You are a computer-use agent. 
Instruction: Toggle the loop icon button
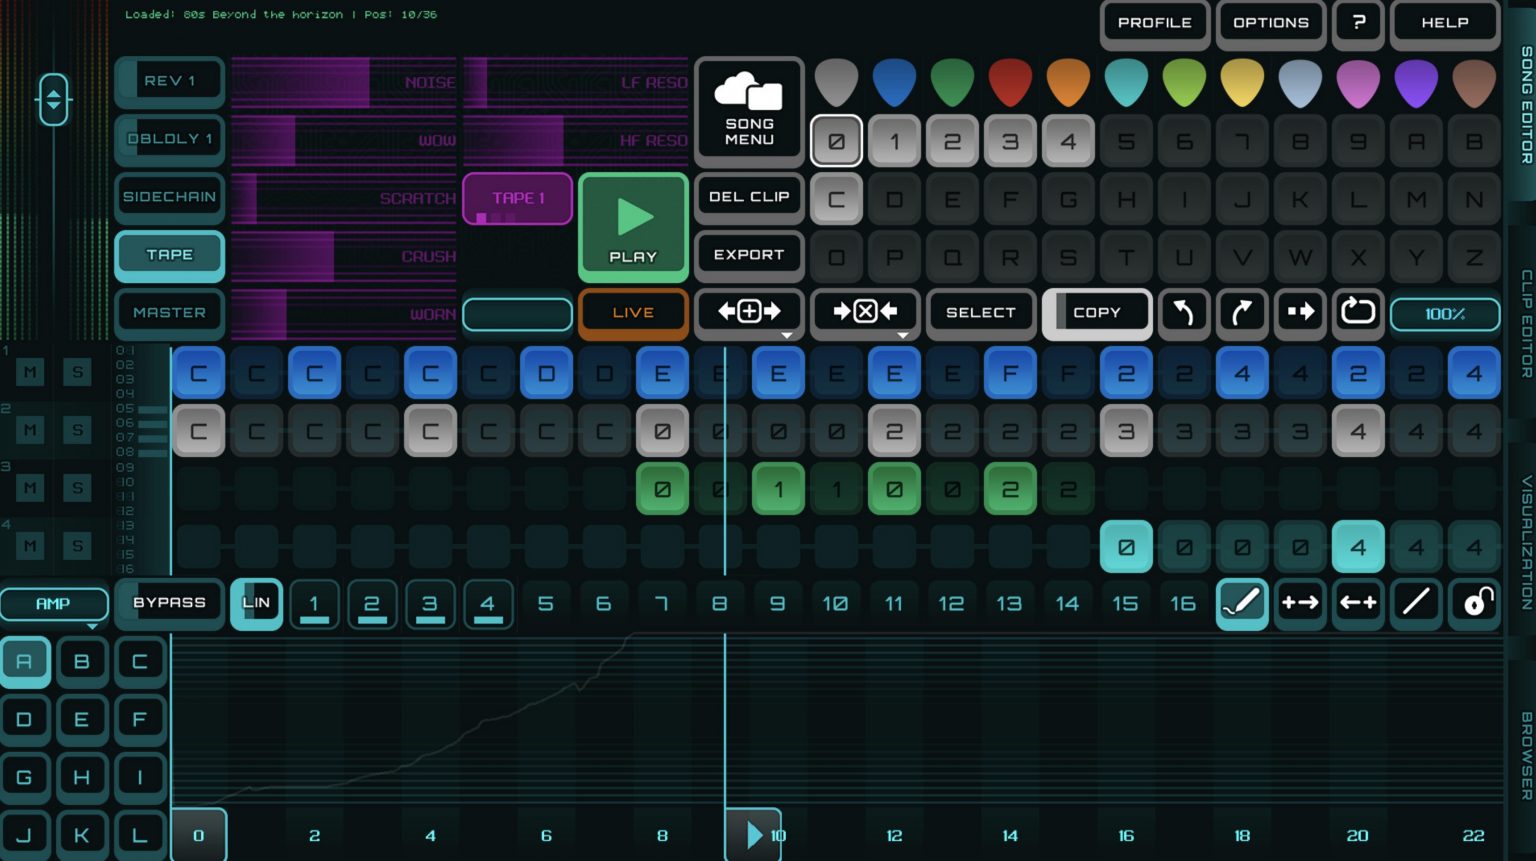(1357, 313)
